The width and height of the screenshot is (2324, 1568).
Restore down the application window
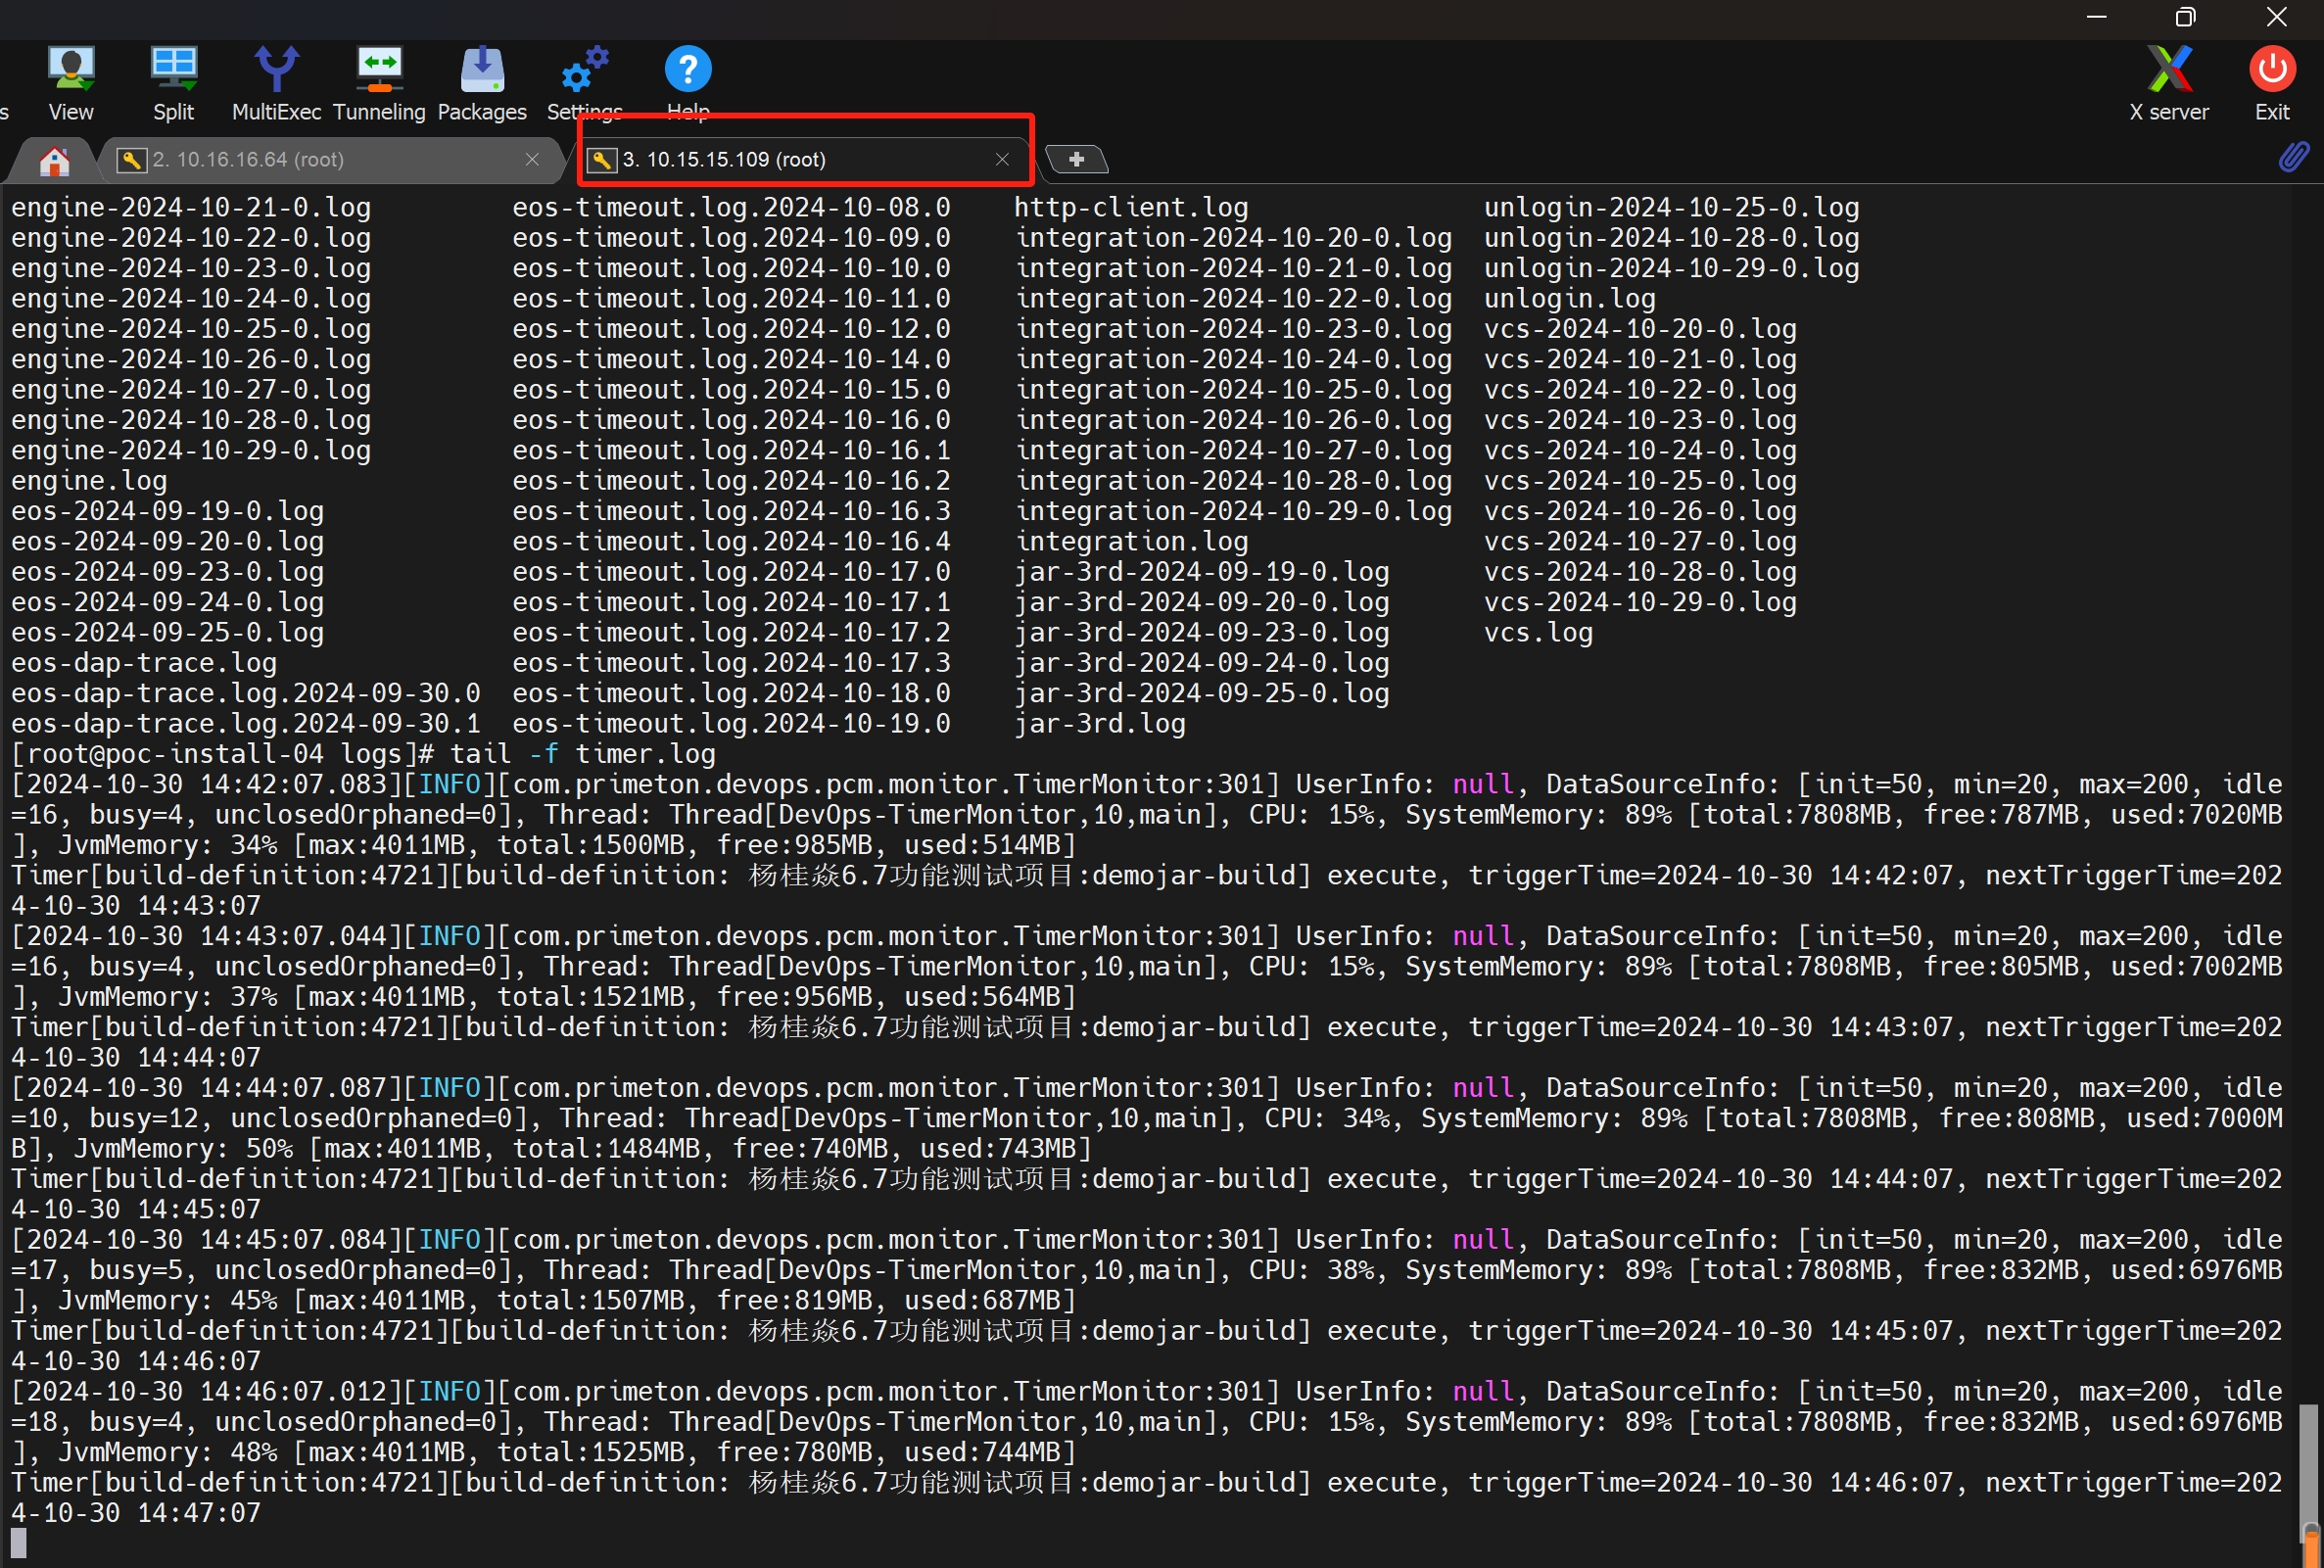click(2185, 17)
